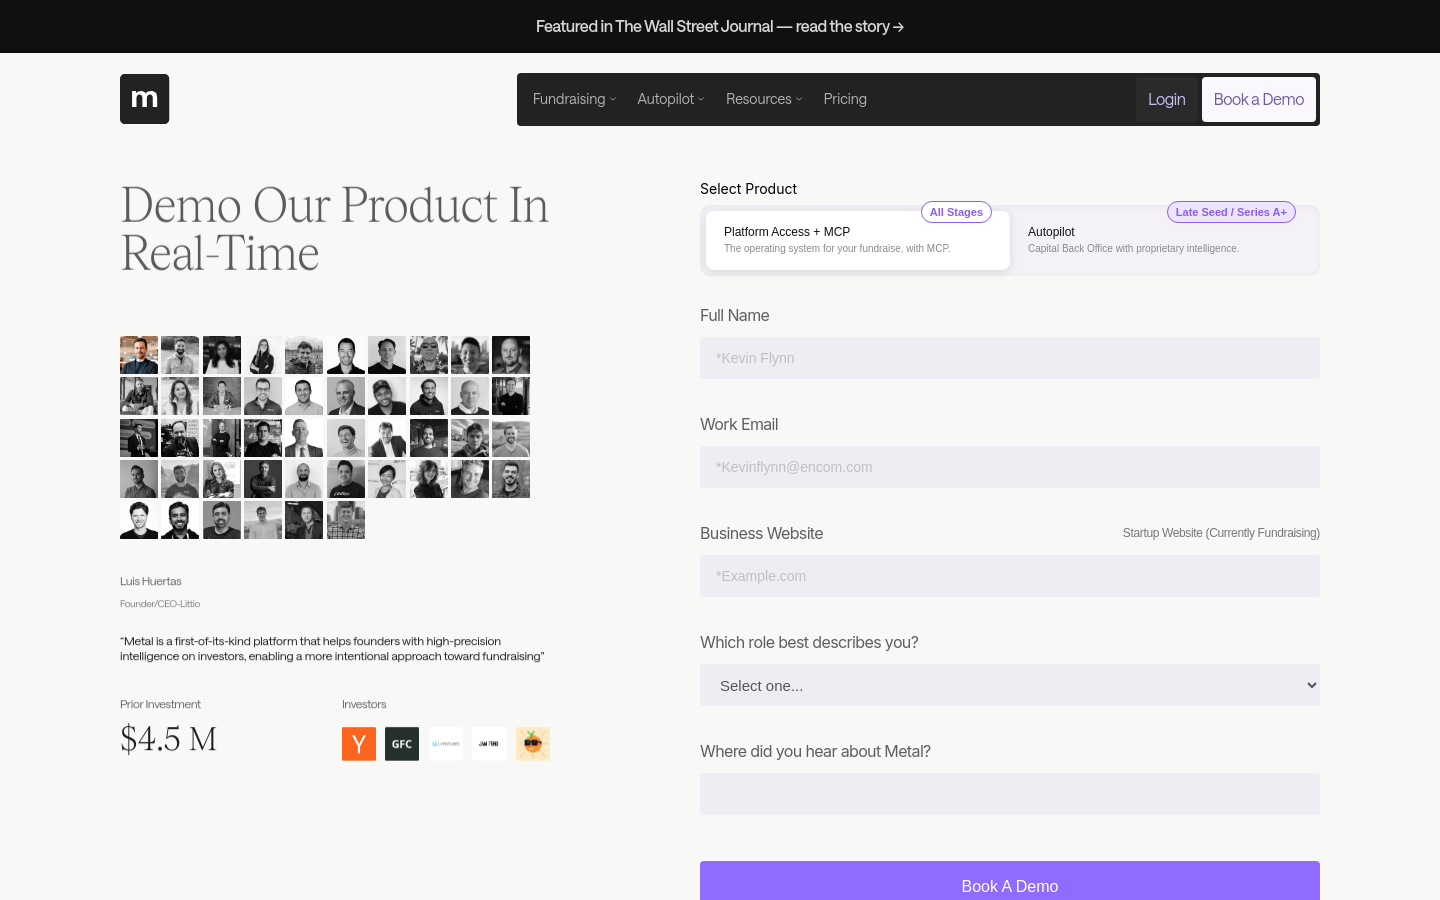
Task: Click the "$4.5 M" amount
Action: 169,739
